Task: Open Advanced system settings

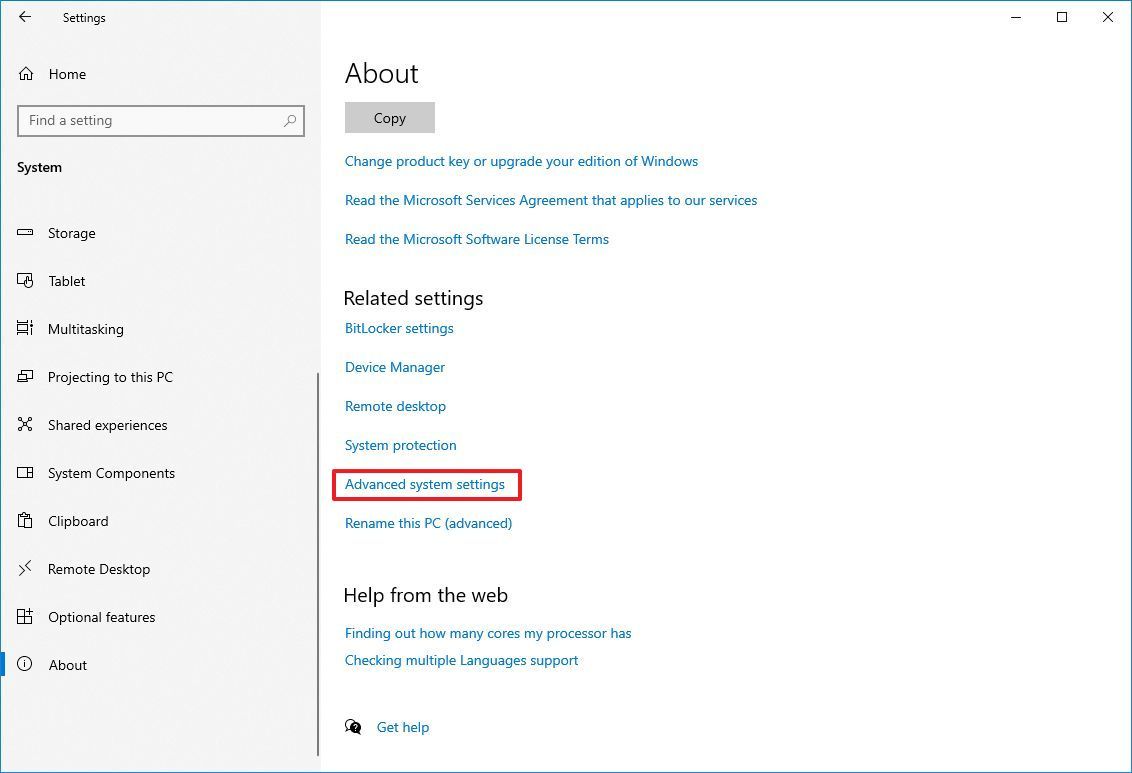Action: click(425, 484)
